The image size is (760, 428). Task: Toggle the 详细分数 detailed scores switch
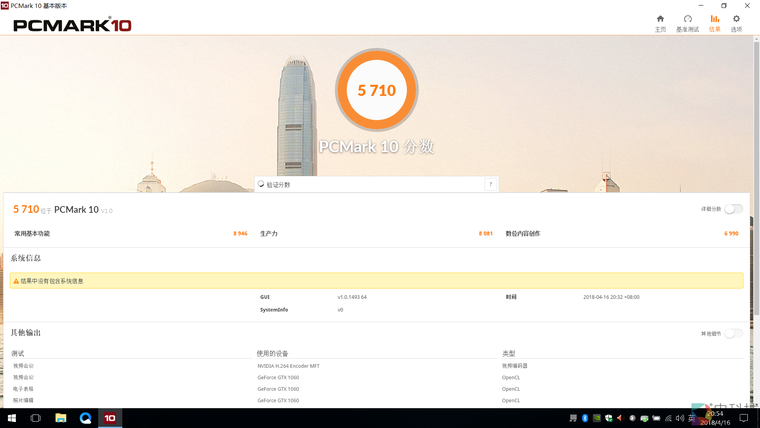(x=733, y=209)
